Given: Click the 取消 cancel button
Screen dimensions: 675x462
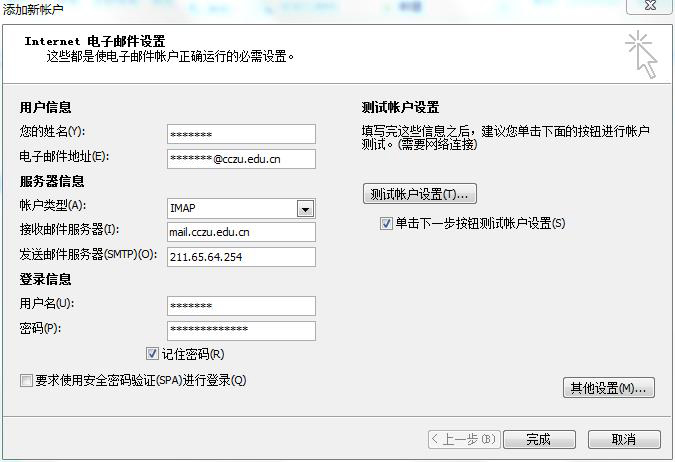Looking at the screenshot, I should (x=624, y=440).
